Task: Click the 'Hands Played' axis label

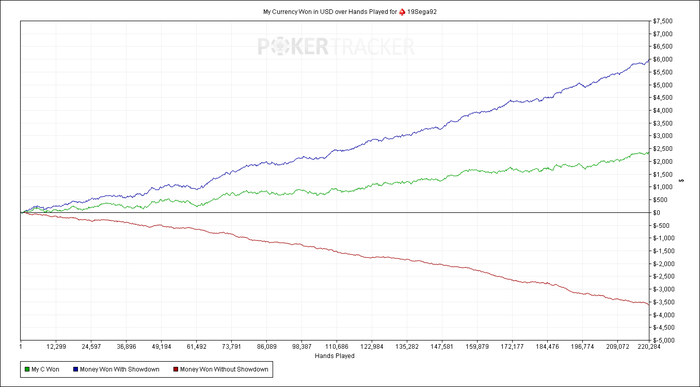Action: point(334,356)
